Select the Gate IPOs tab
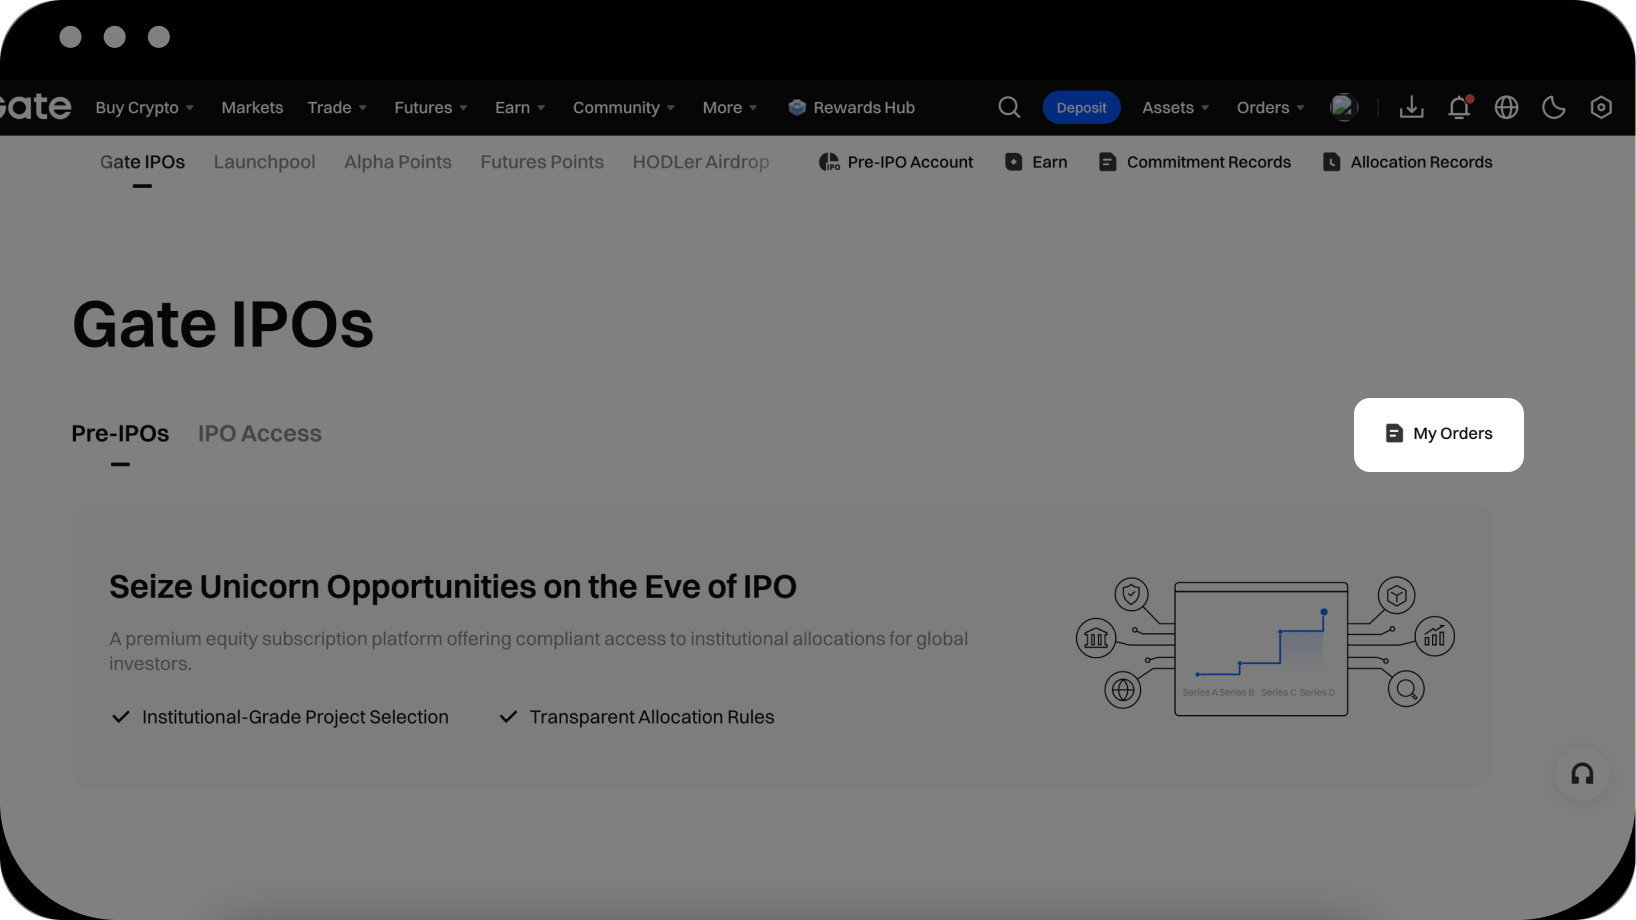This screenshot has width=1636, height=920. (142, 162)
